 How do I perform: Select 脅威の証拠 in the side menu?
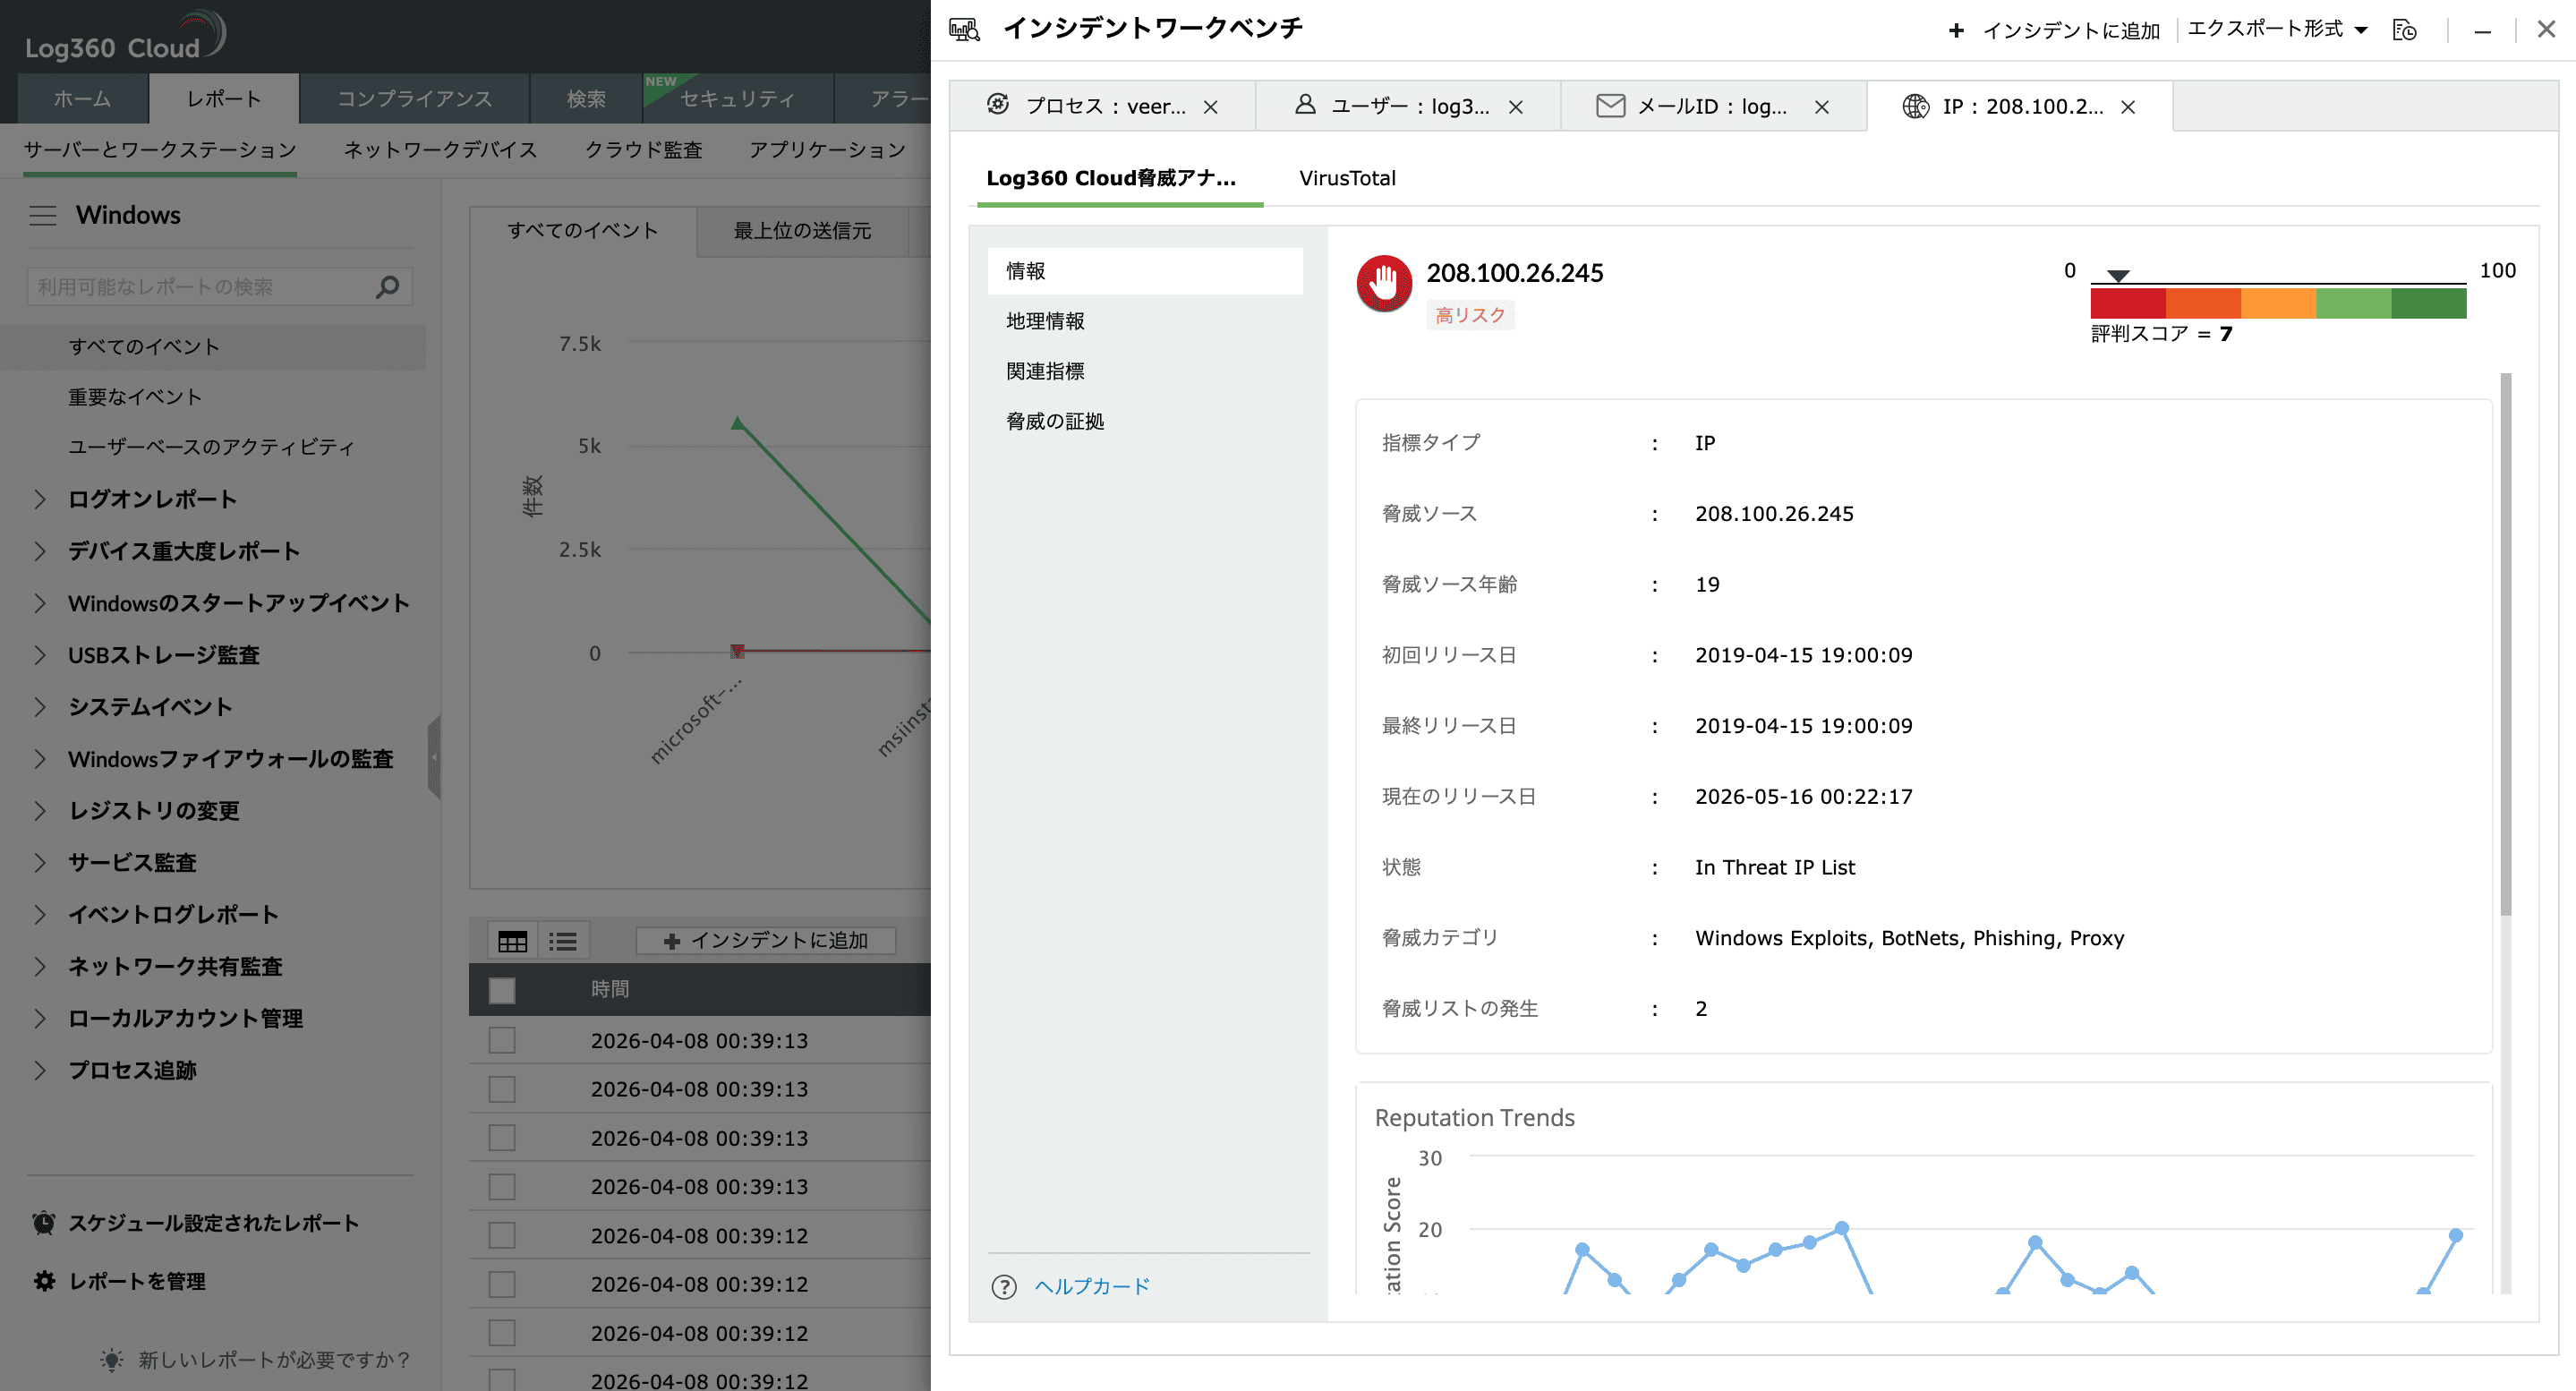(x=1055, y=421)
